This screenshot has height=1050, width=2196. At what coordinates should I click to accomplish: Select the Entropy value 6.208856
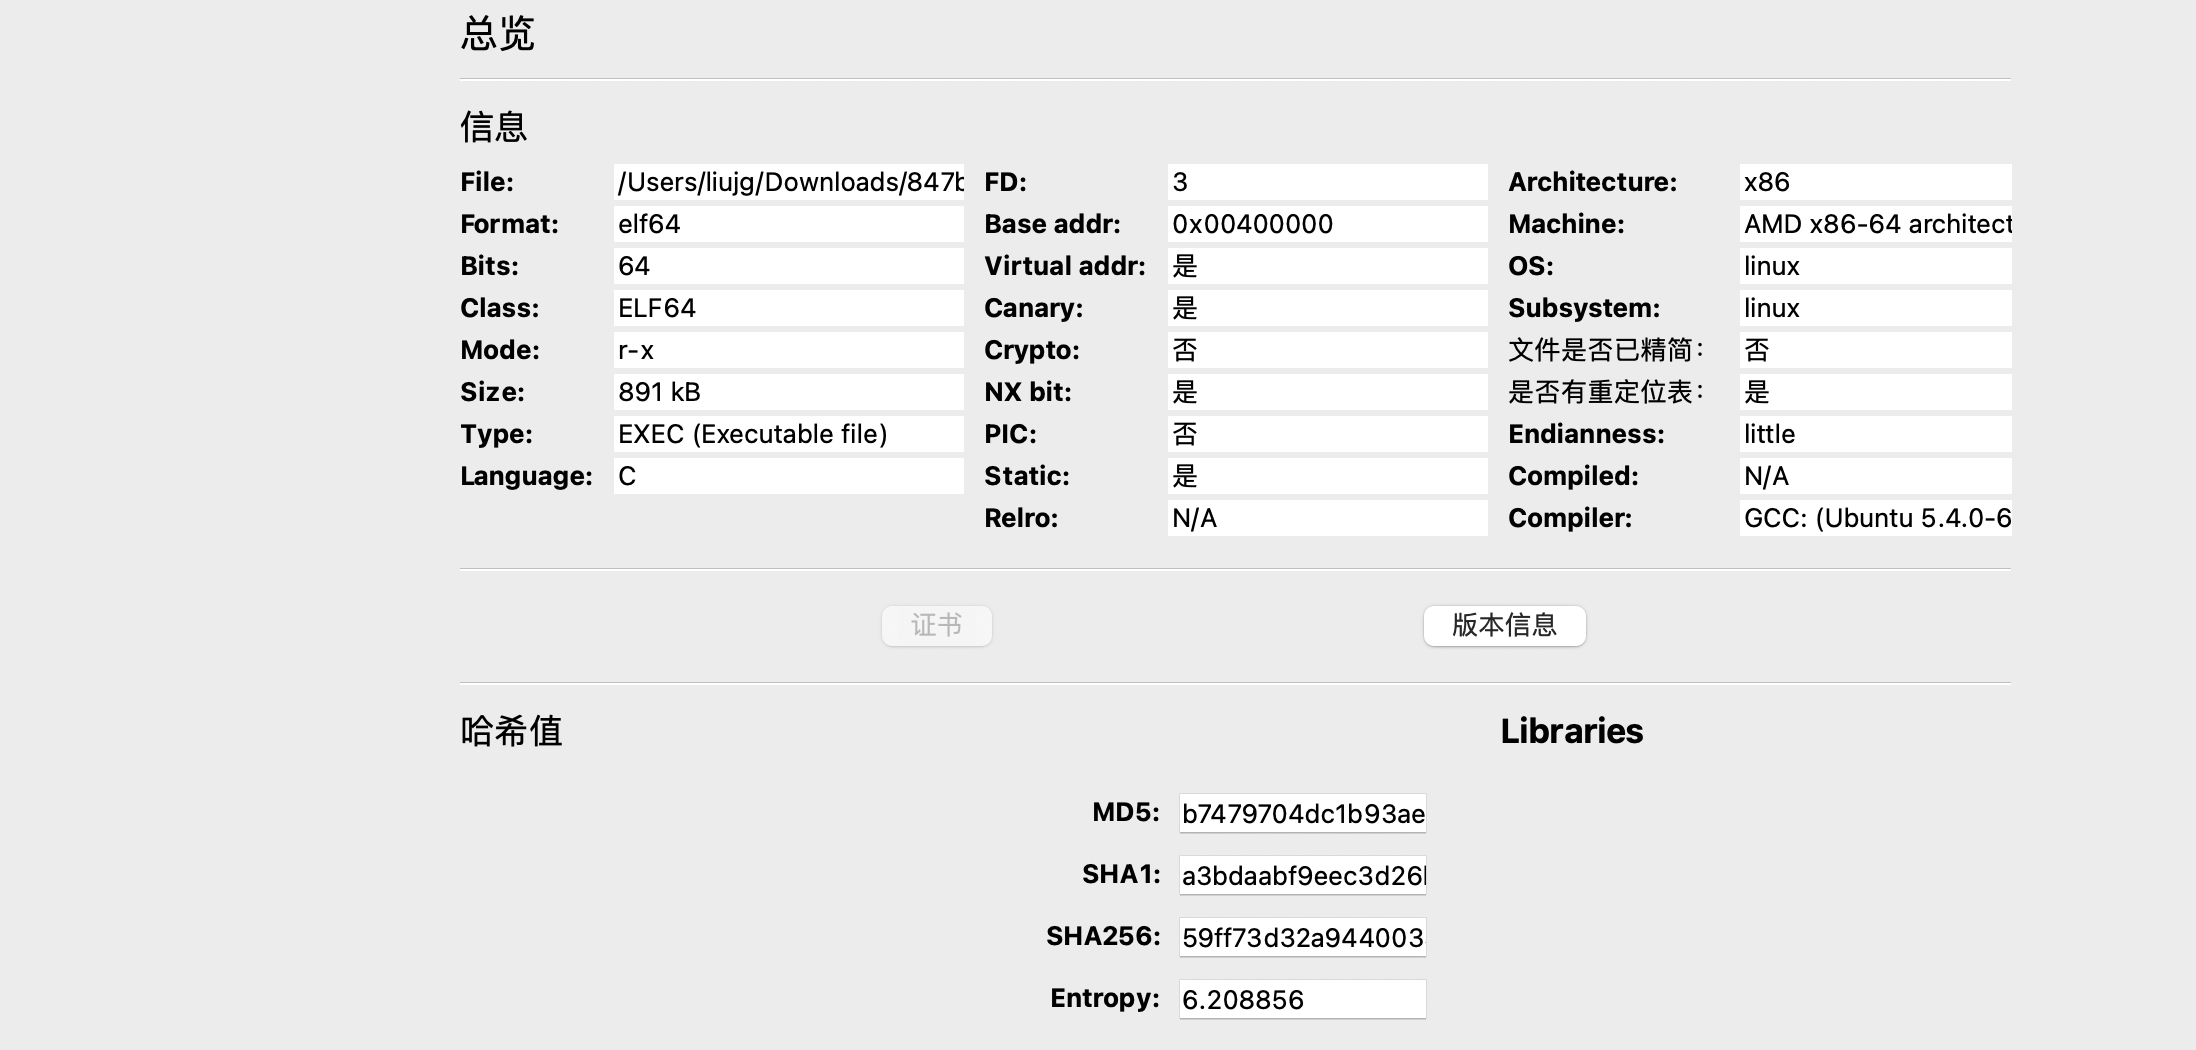(1302, 999)
